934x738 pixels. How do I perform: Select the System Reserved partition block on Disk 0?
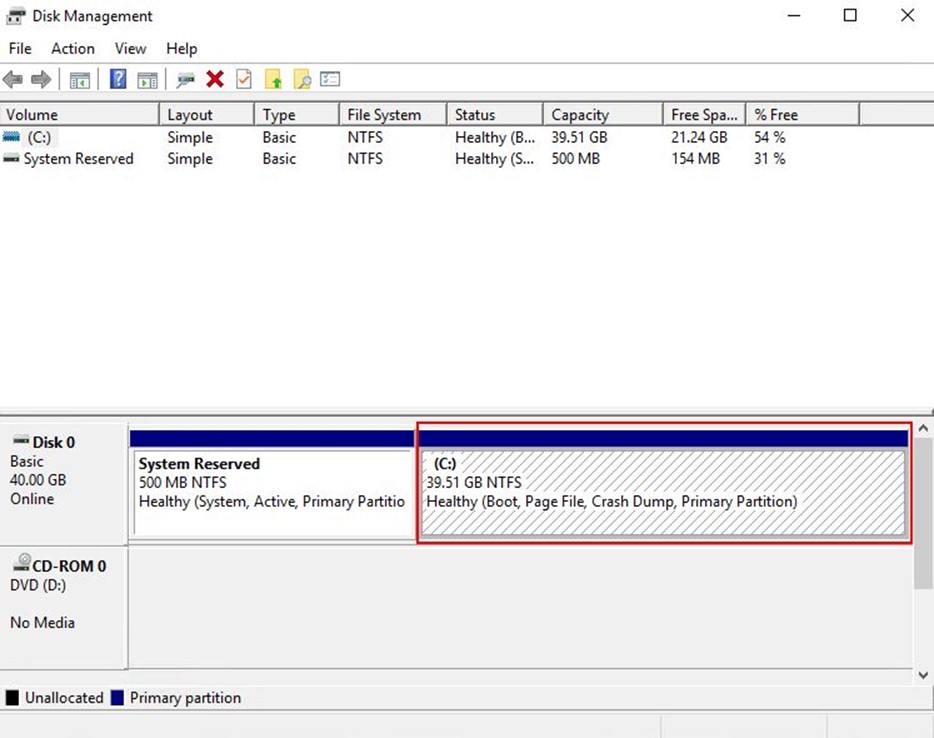272,483
